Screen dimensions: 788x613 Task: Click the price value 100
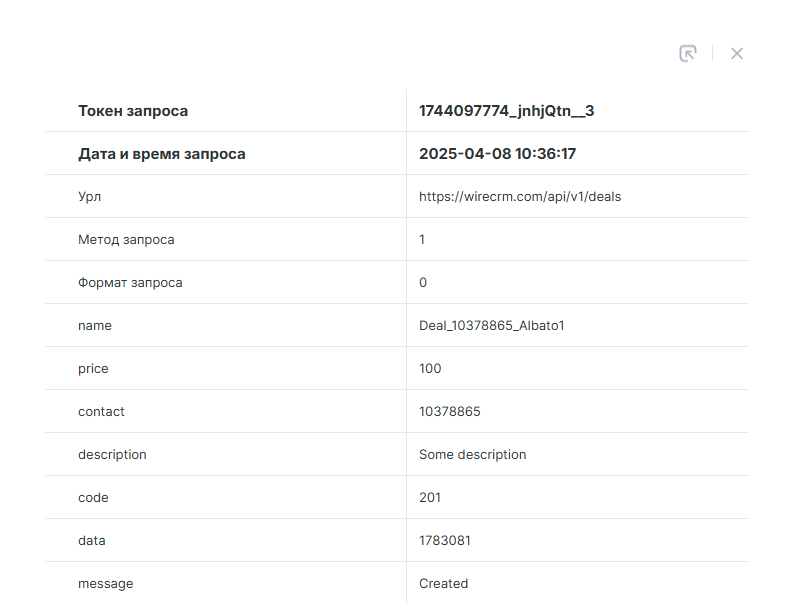(x=430, y=369)
